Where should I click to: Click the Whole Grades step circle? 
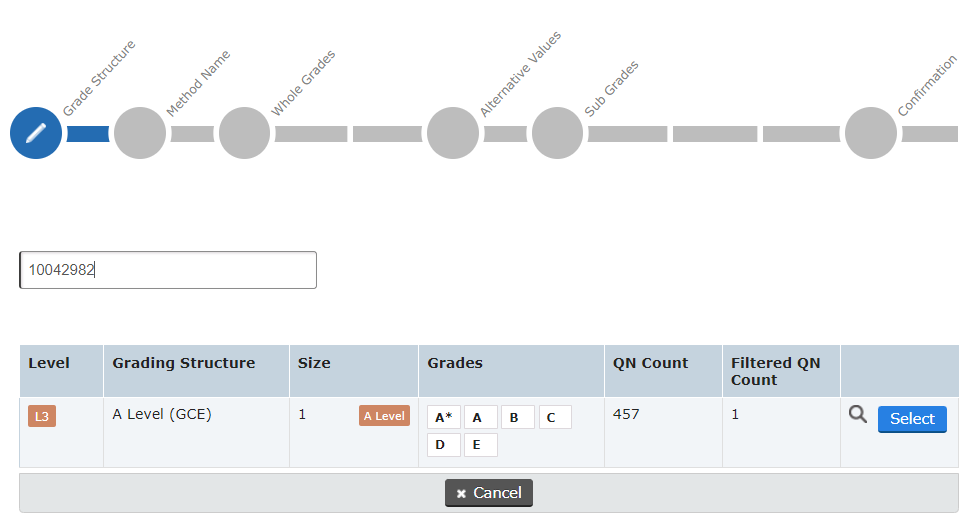pos(244,133)
